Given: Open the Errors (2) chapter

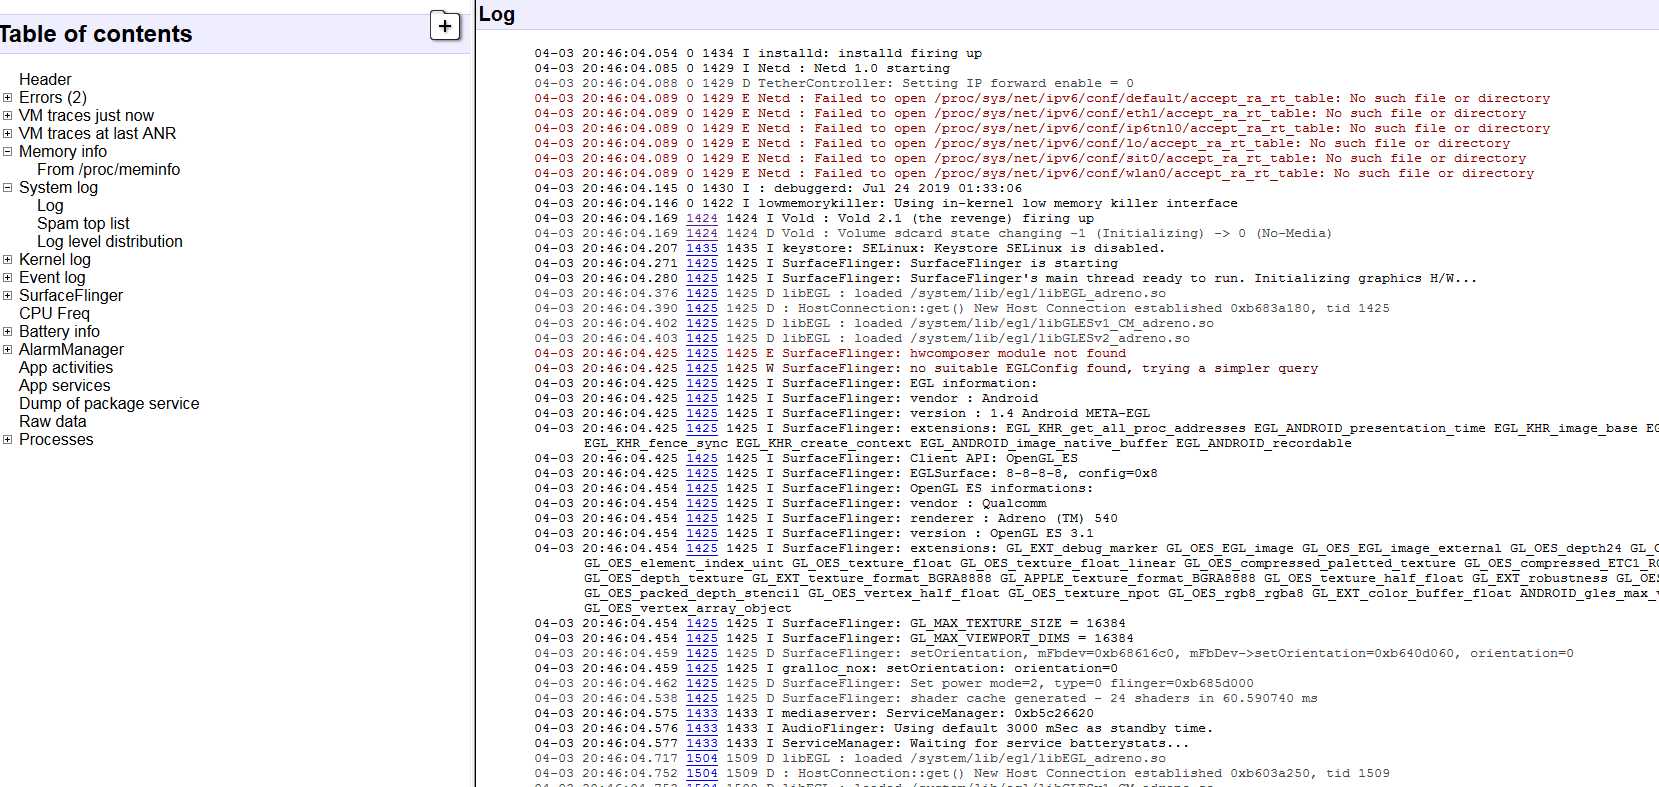Looking at the screenshot, I should coord(53,97).
